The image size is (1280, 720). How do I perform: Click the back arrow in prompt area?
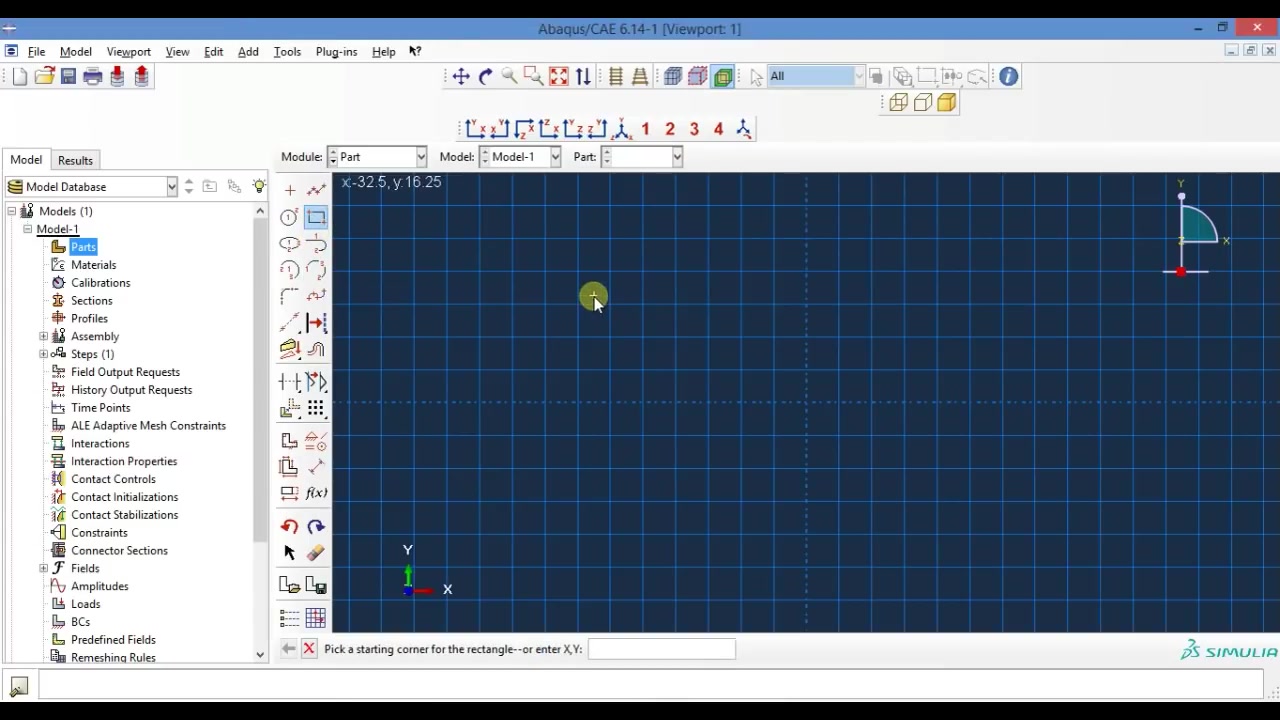(x=288, y=649)
